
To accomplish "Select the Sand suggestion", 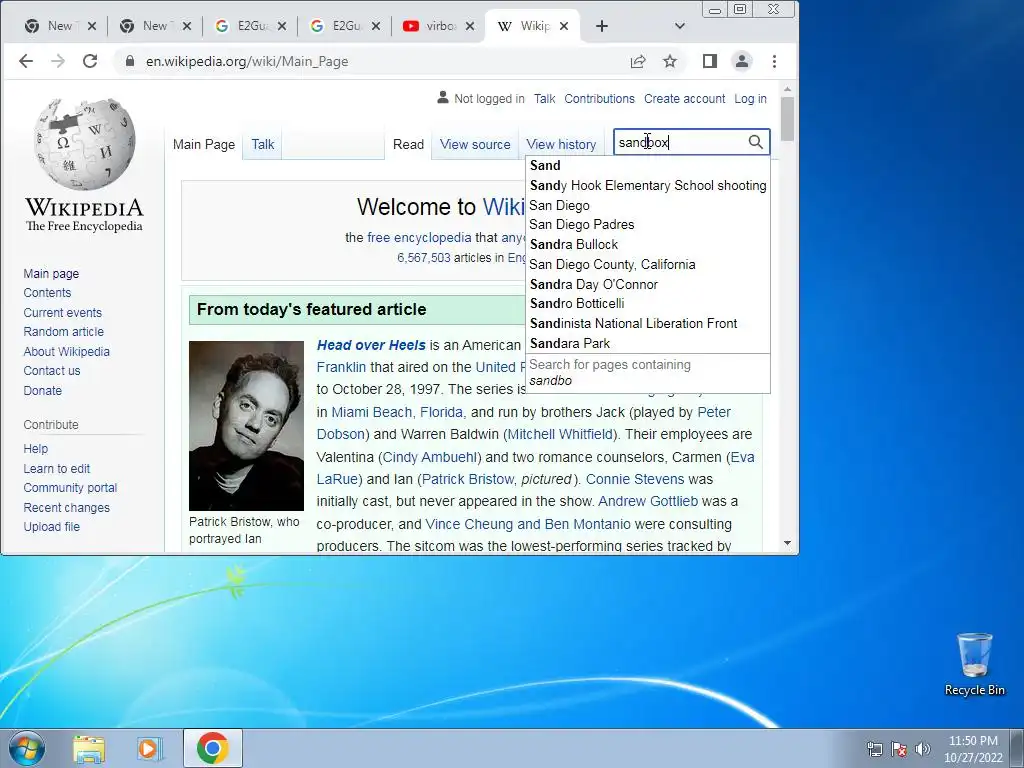I will pos(648,165).
